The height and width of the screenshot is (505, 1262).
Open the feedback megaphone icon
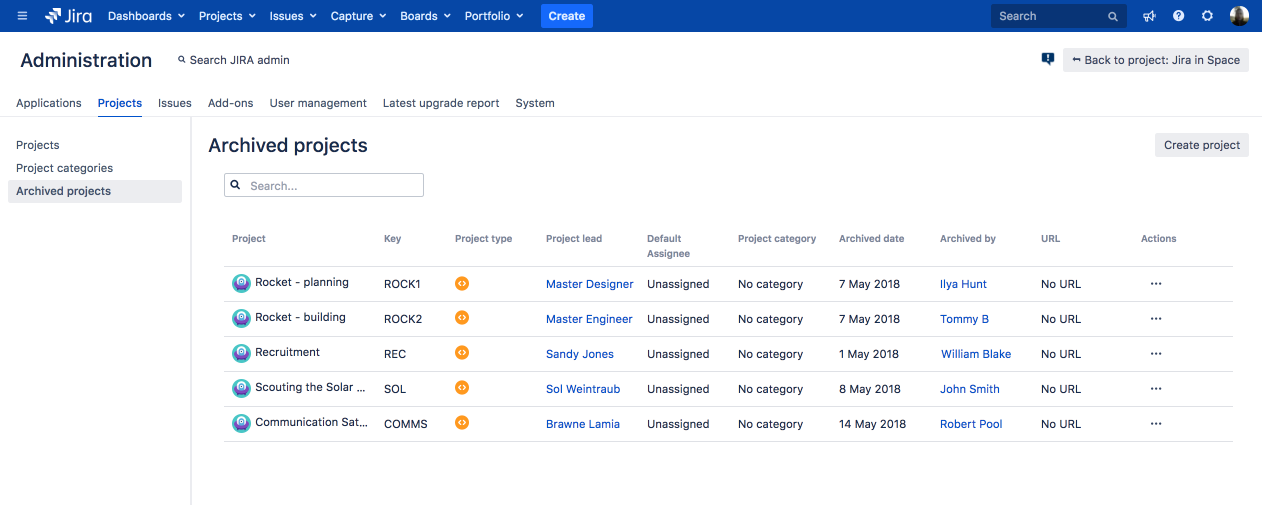pos(1150,16)
